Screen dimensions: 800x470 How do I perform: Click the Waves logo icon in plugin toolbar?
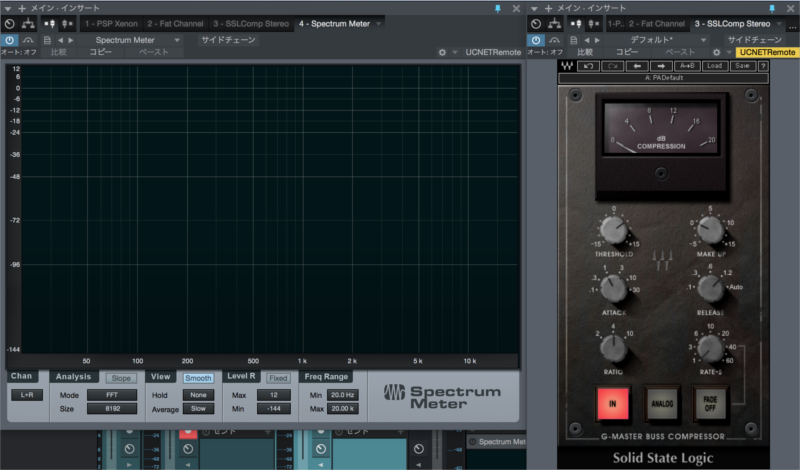[x=567, y=66]
